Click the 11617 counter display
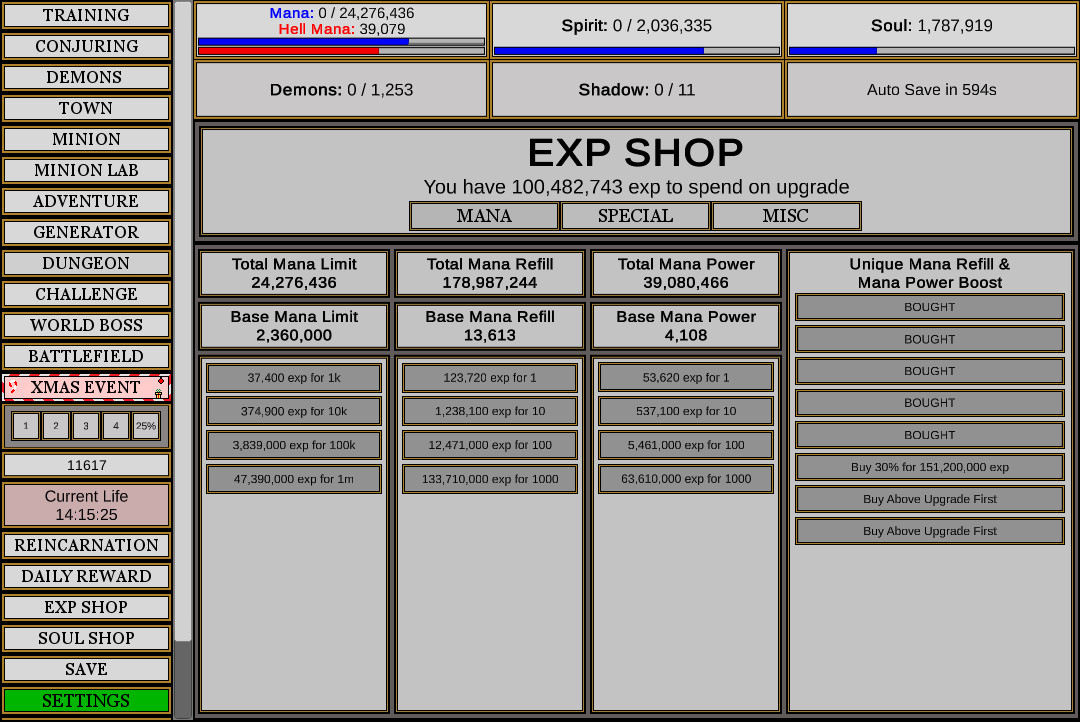This screenshot has width=1080, height=722. pos(86,464)
